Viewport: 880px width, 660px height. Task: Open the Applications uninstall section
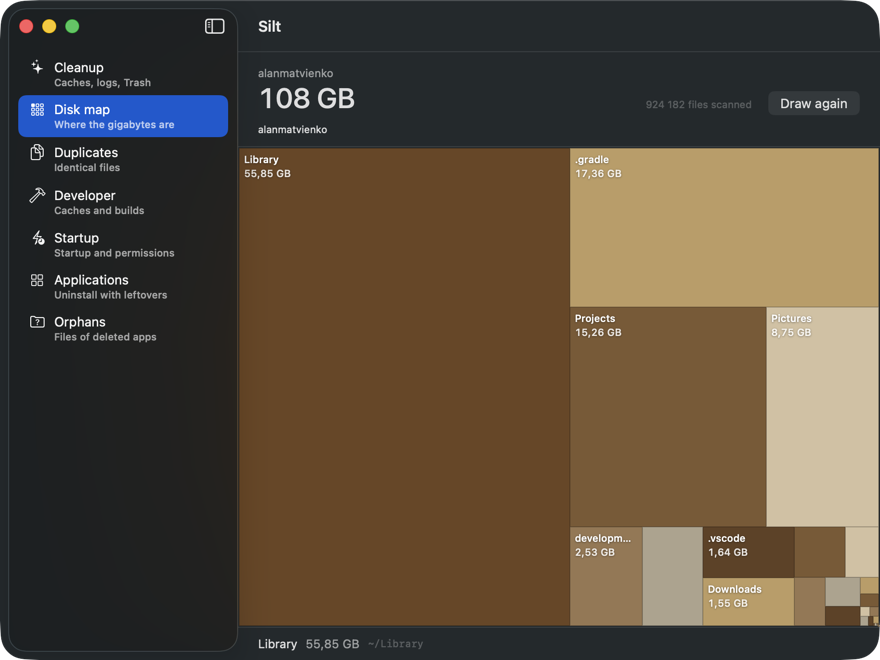pyautogui.click(x=123, y=287)
